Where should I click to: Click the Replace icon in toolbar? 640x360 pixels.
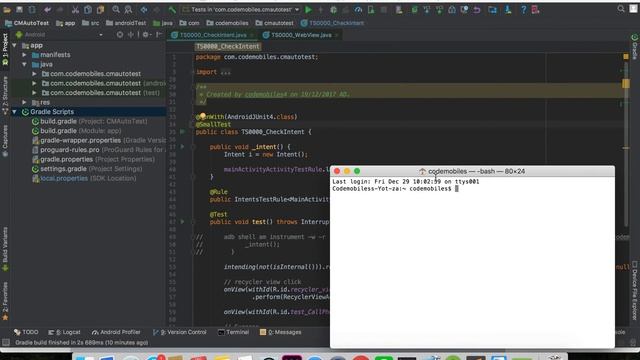click(x=128, y=9)
